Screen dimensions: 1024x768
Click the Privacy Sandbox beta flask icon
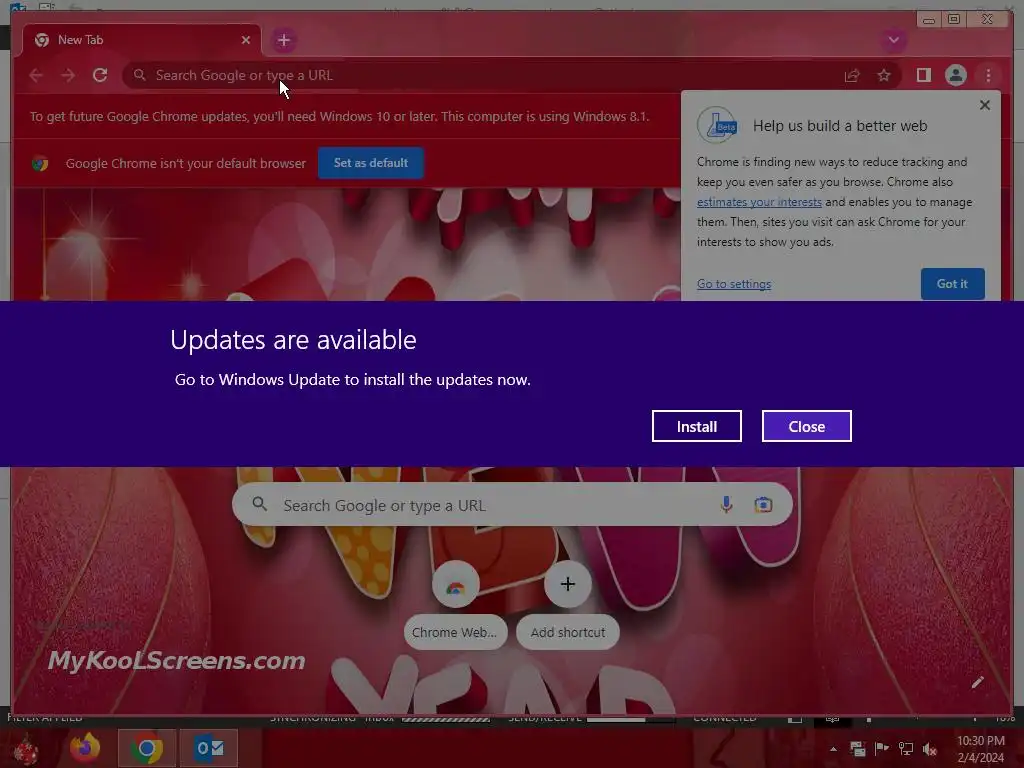717,125
